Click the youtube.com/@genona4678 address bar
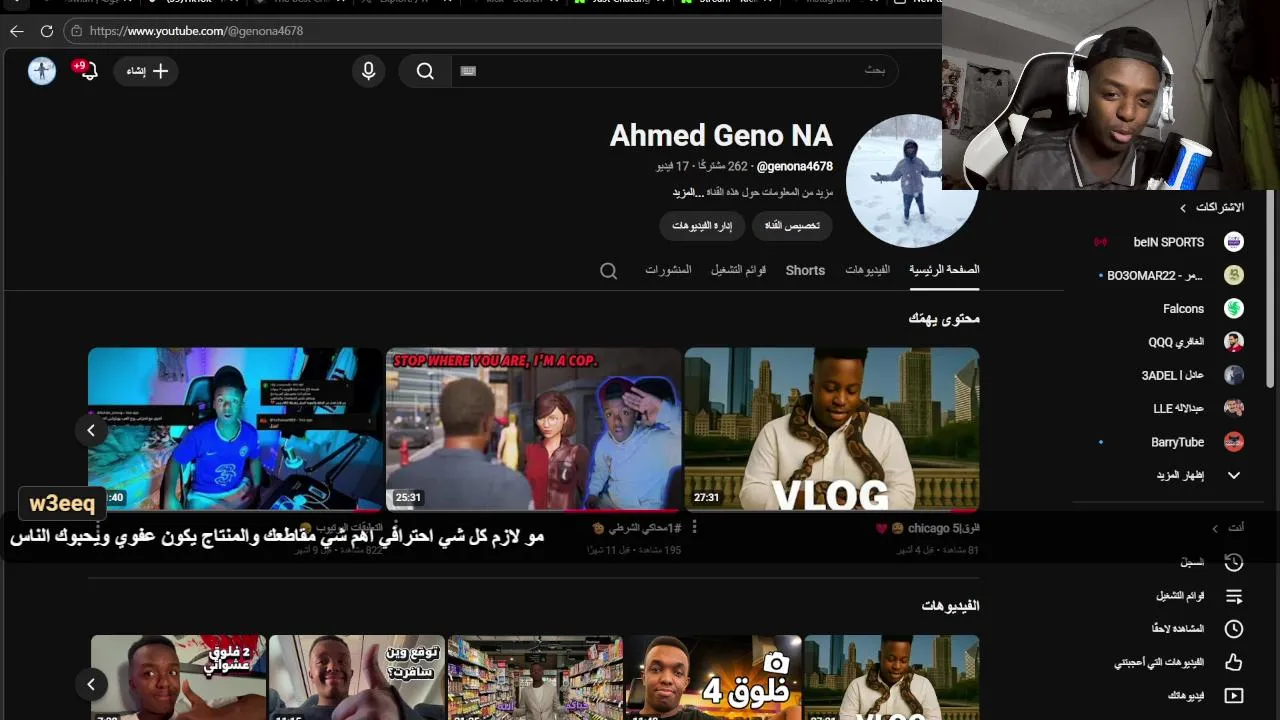 (x=500, y=31)
